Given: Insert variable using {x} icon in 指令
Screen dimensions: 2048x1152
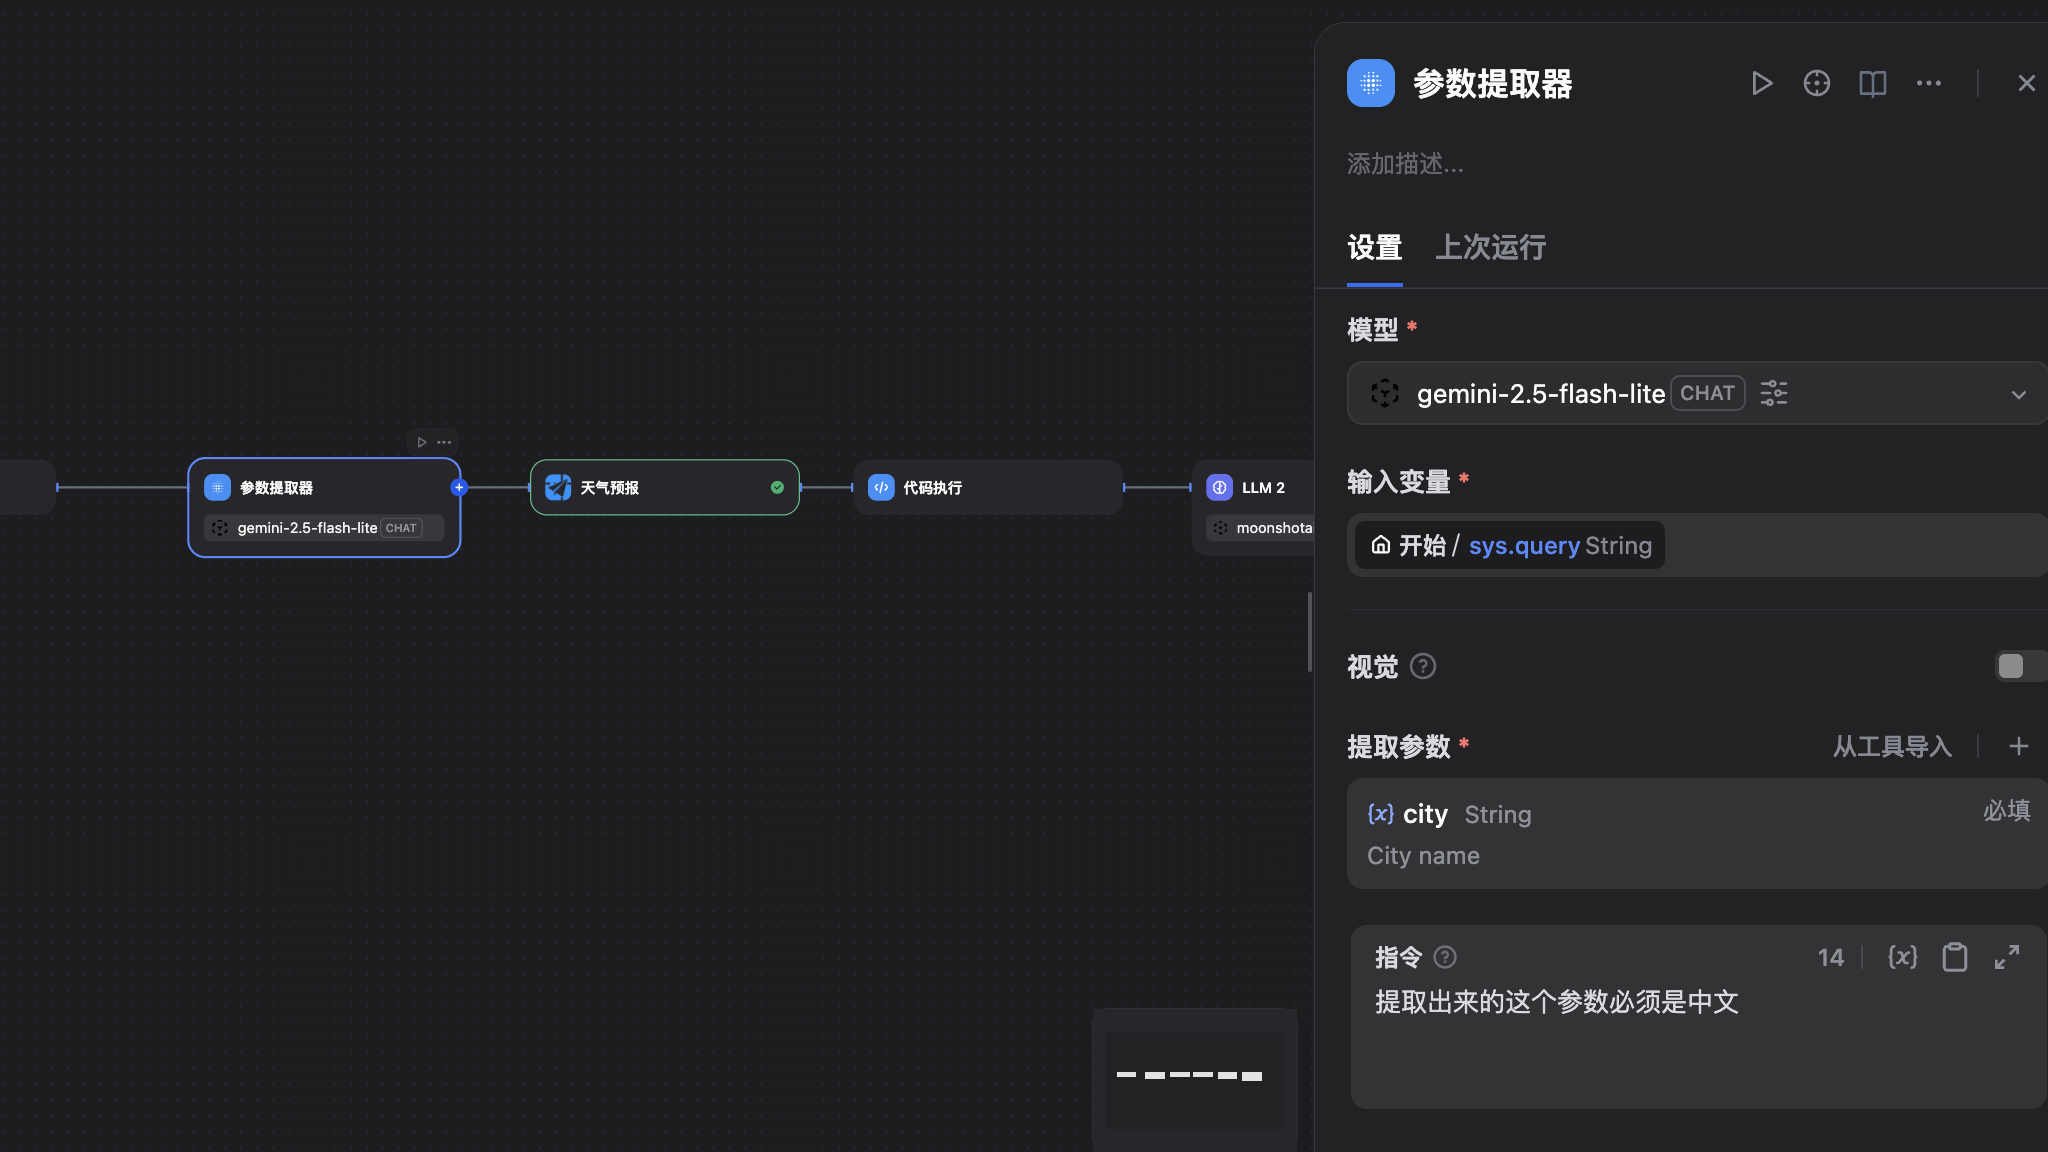Looking at the screenshot, I should 1903,957.
